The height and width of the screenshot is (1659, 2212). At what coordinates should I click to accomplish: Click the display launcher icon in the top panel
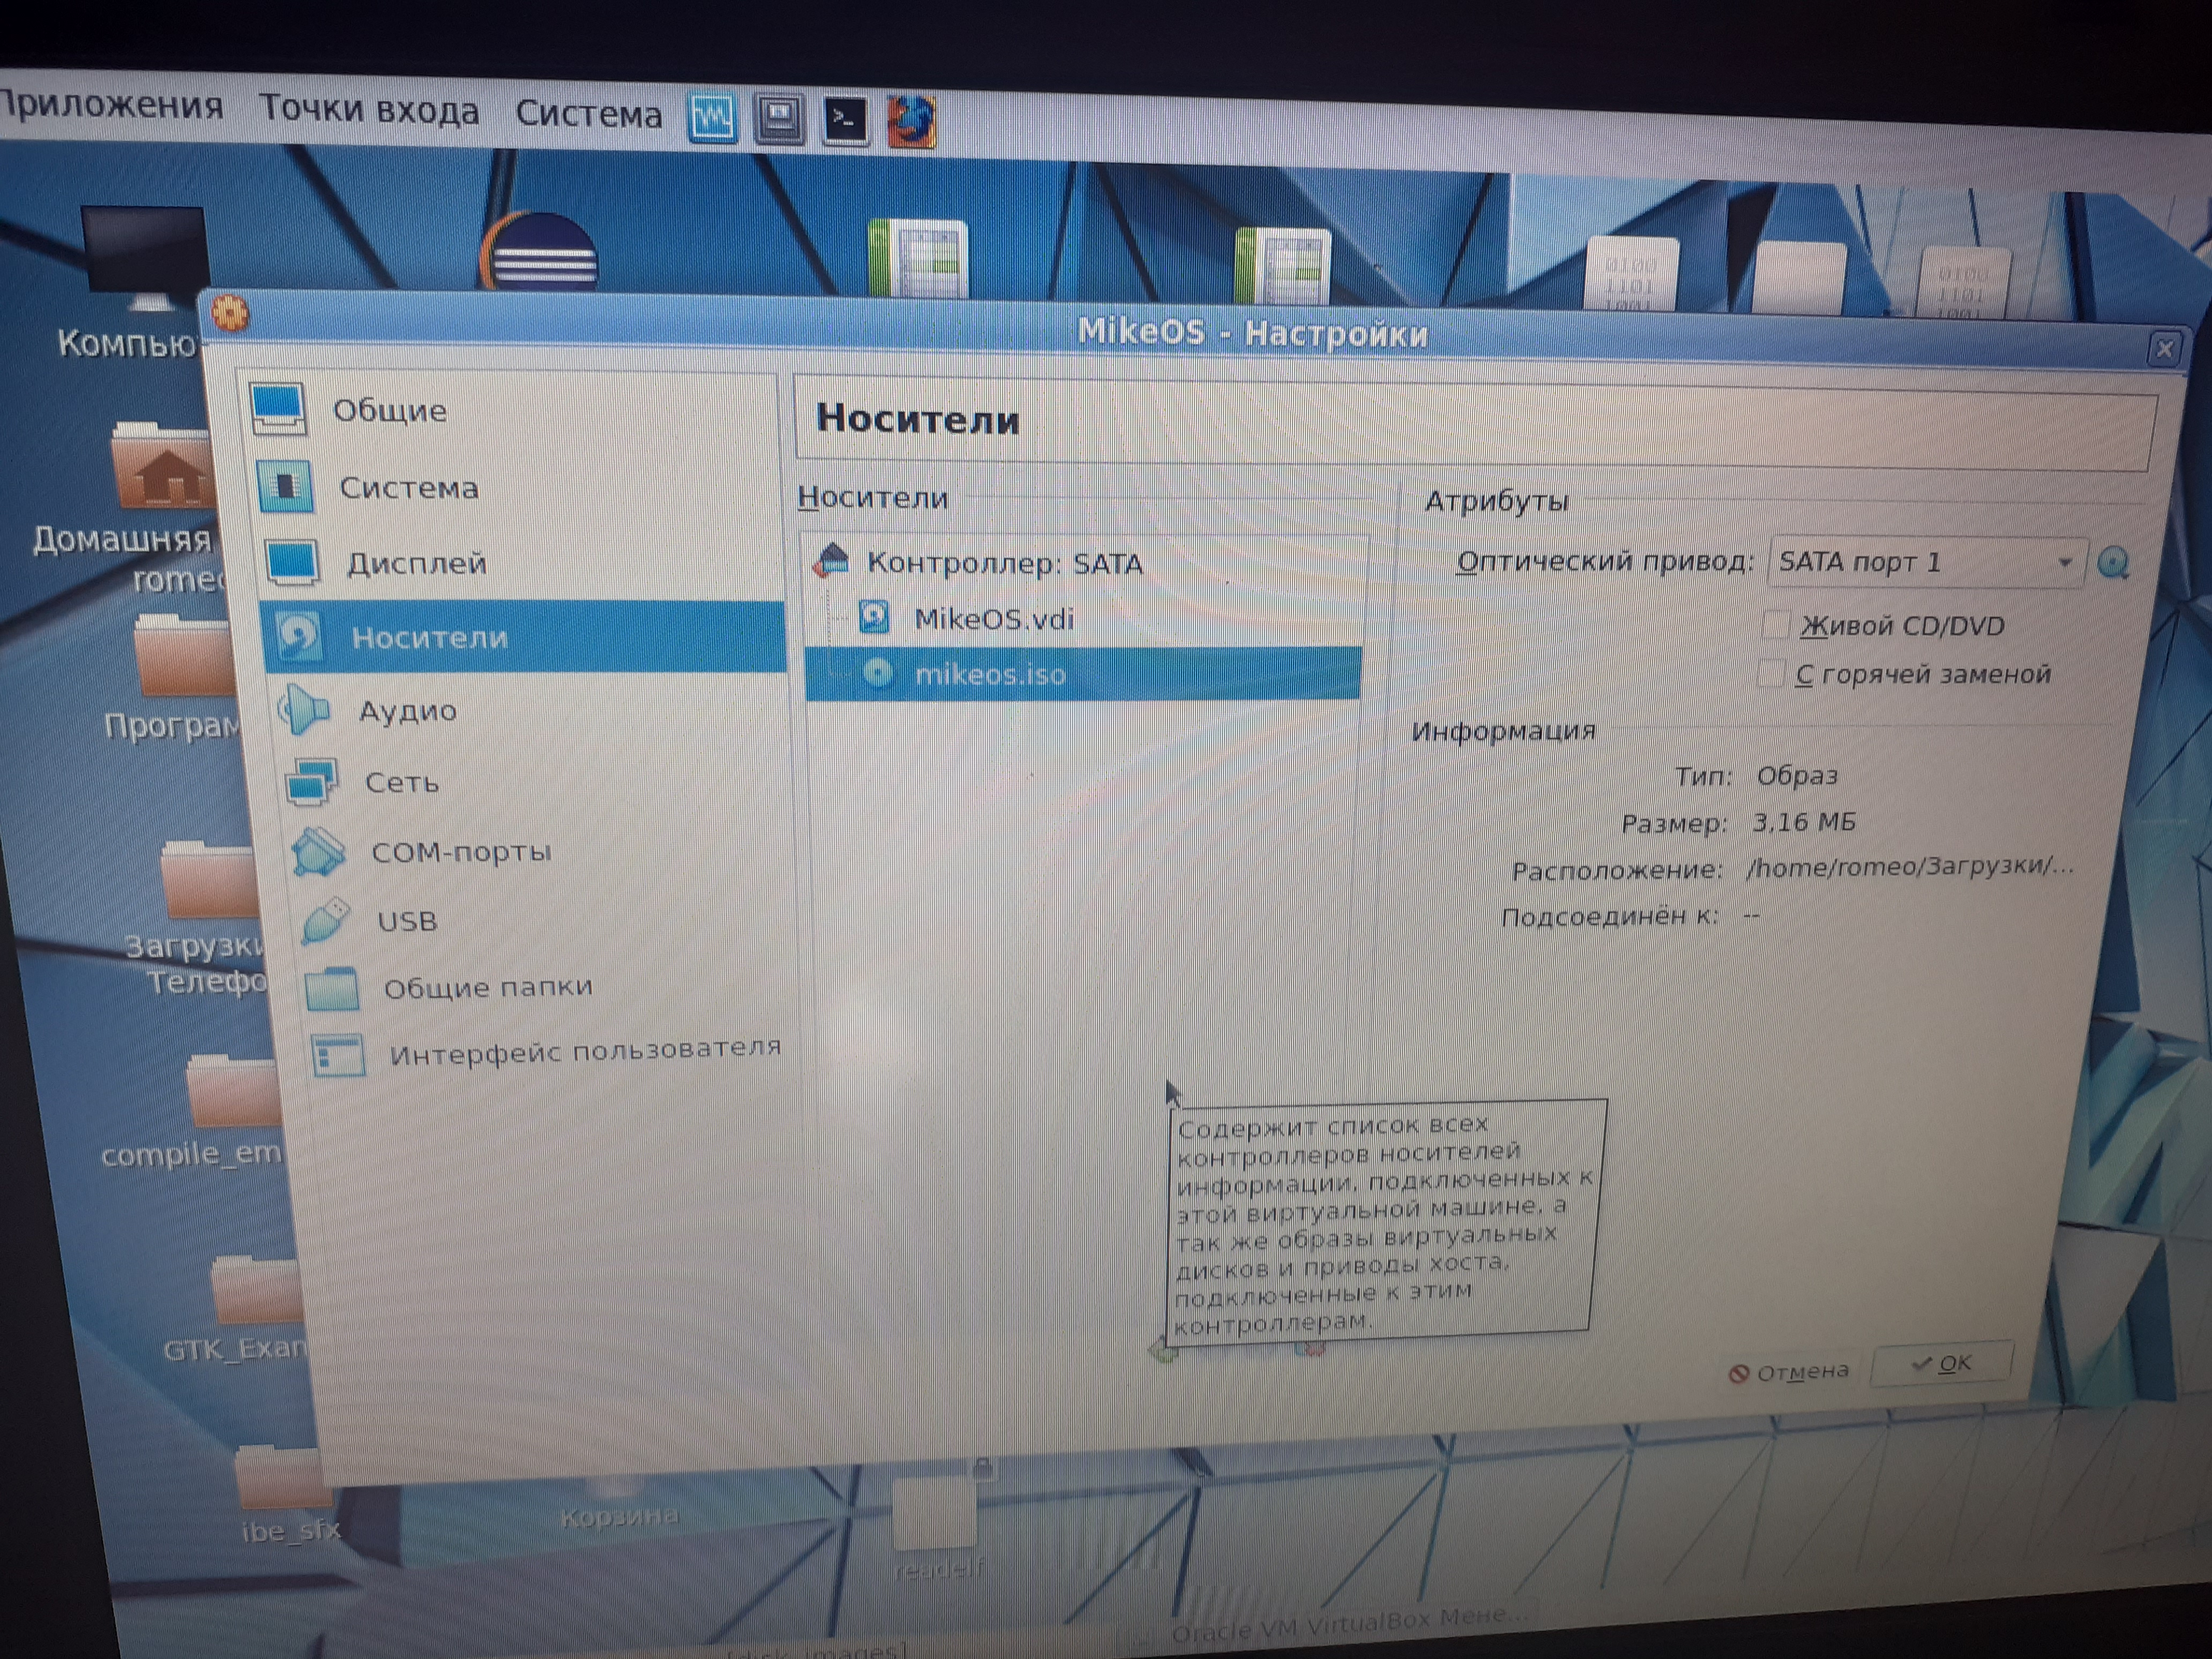[779, 120]
